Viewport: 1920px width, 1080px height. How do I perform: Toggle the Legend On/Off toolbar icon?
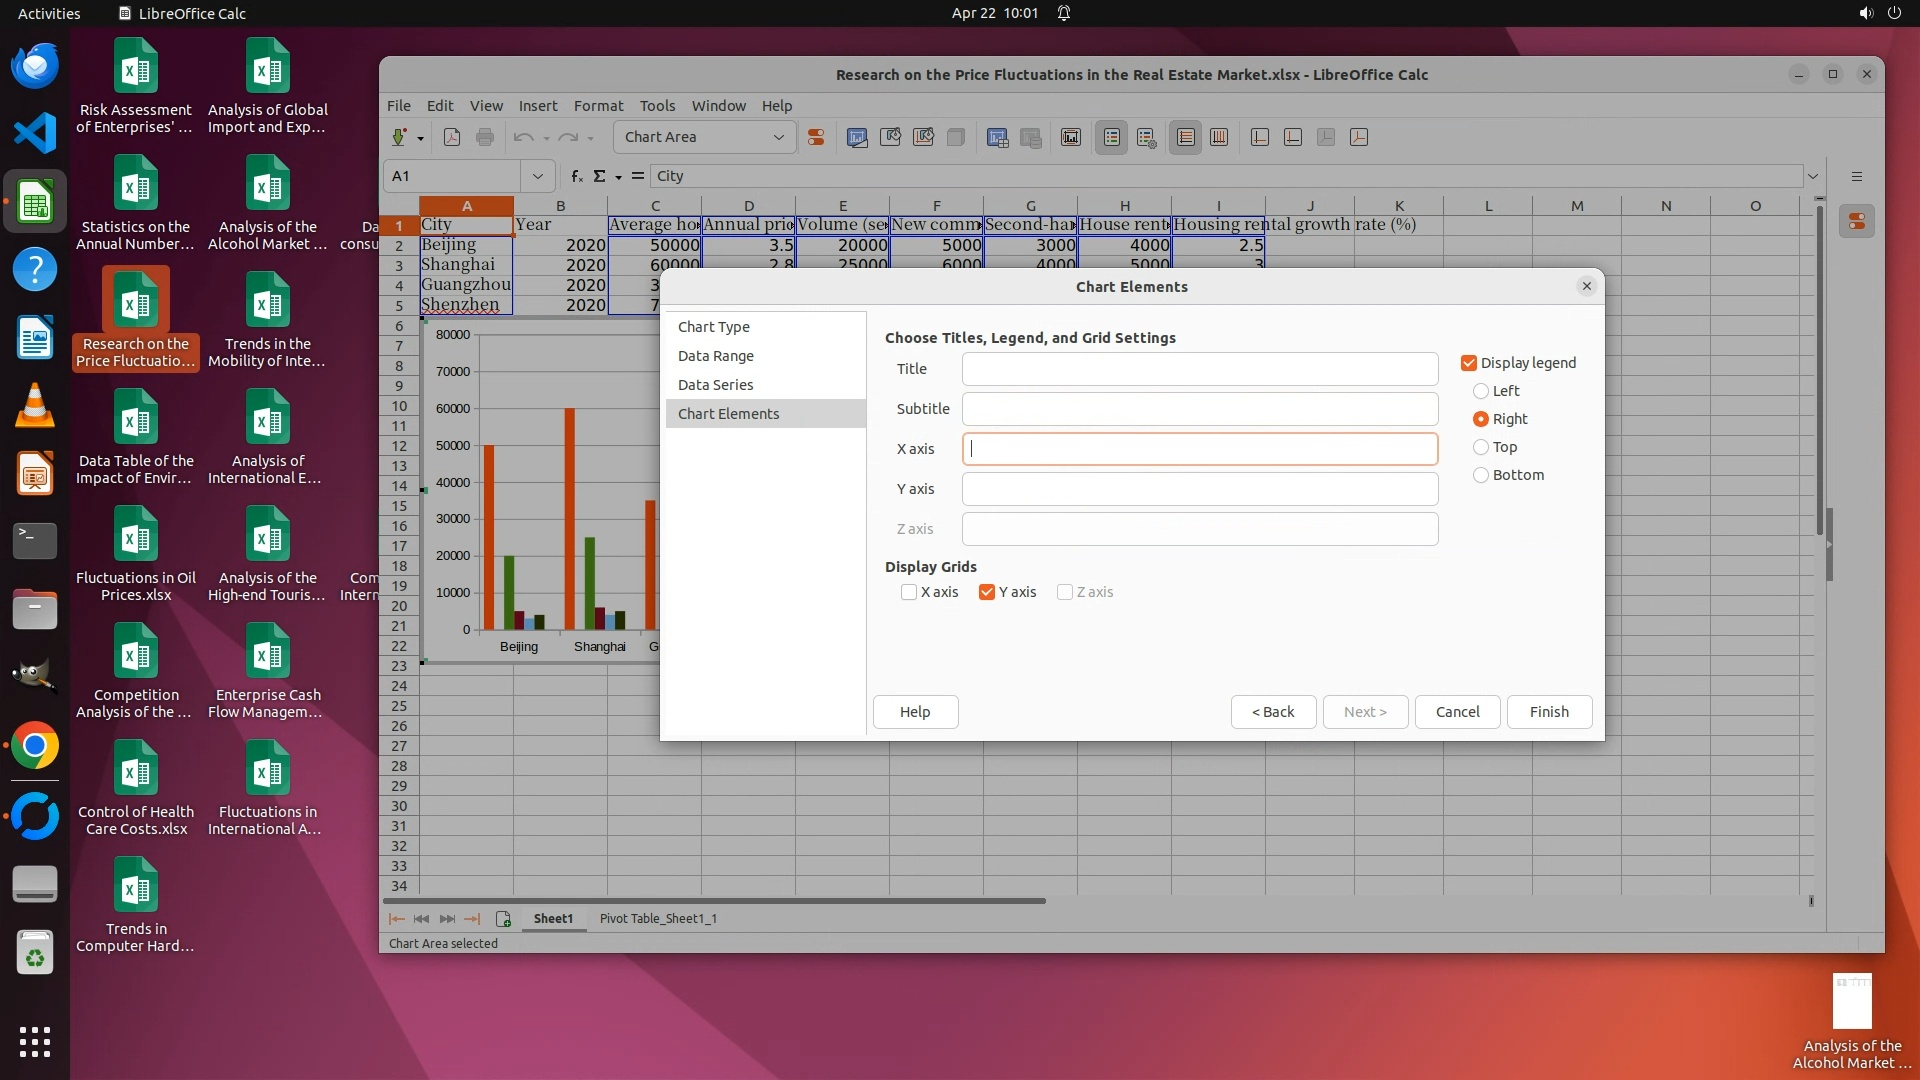tap(1112, 138)
